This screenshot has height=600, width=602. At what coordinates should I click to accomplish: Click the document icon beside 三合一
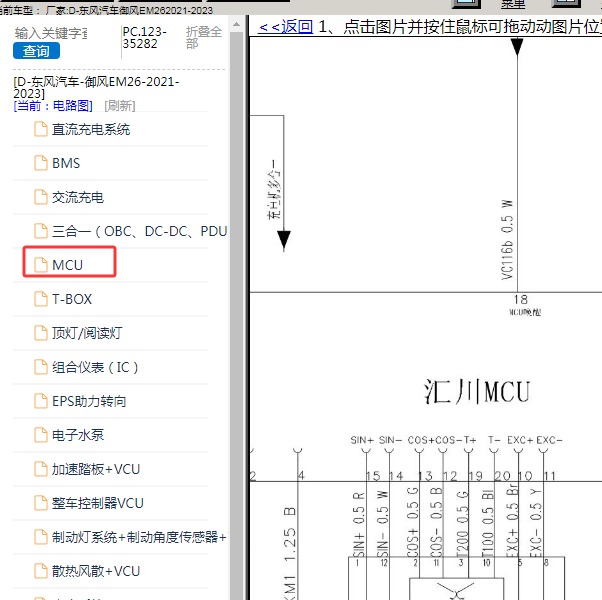click(x=41, y=231)
